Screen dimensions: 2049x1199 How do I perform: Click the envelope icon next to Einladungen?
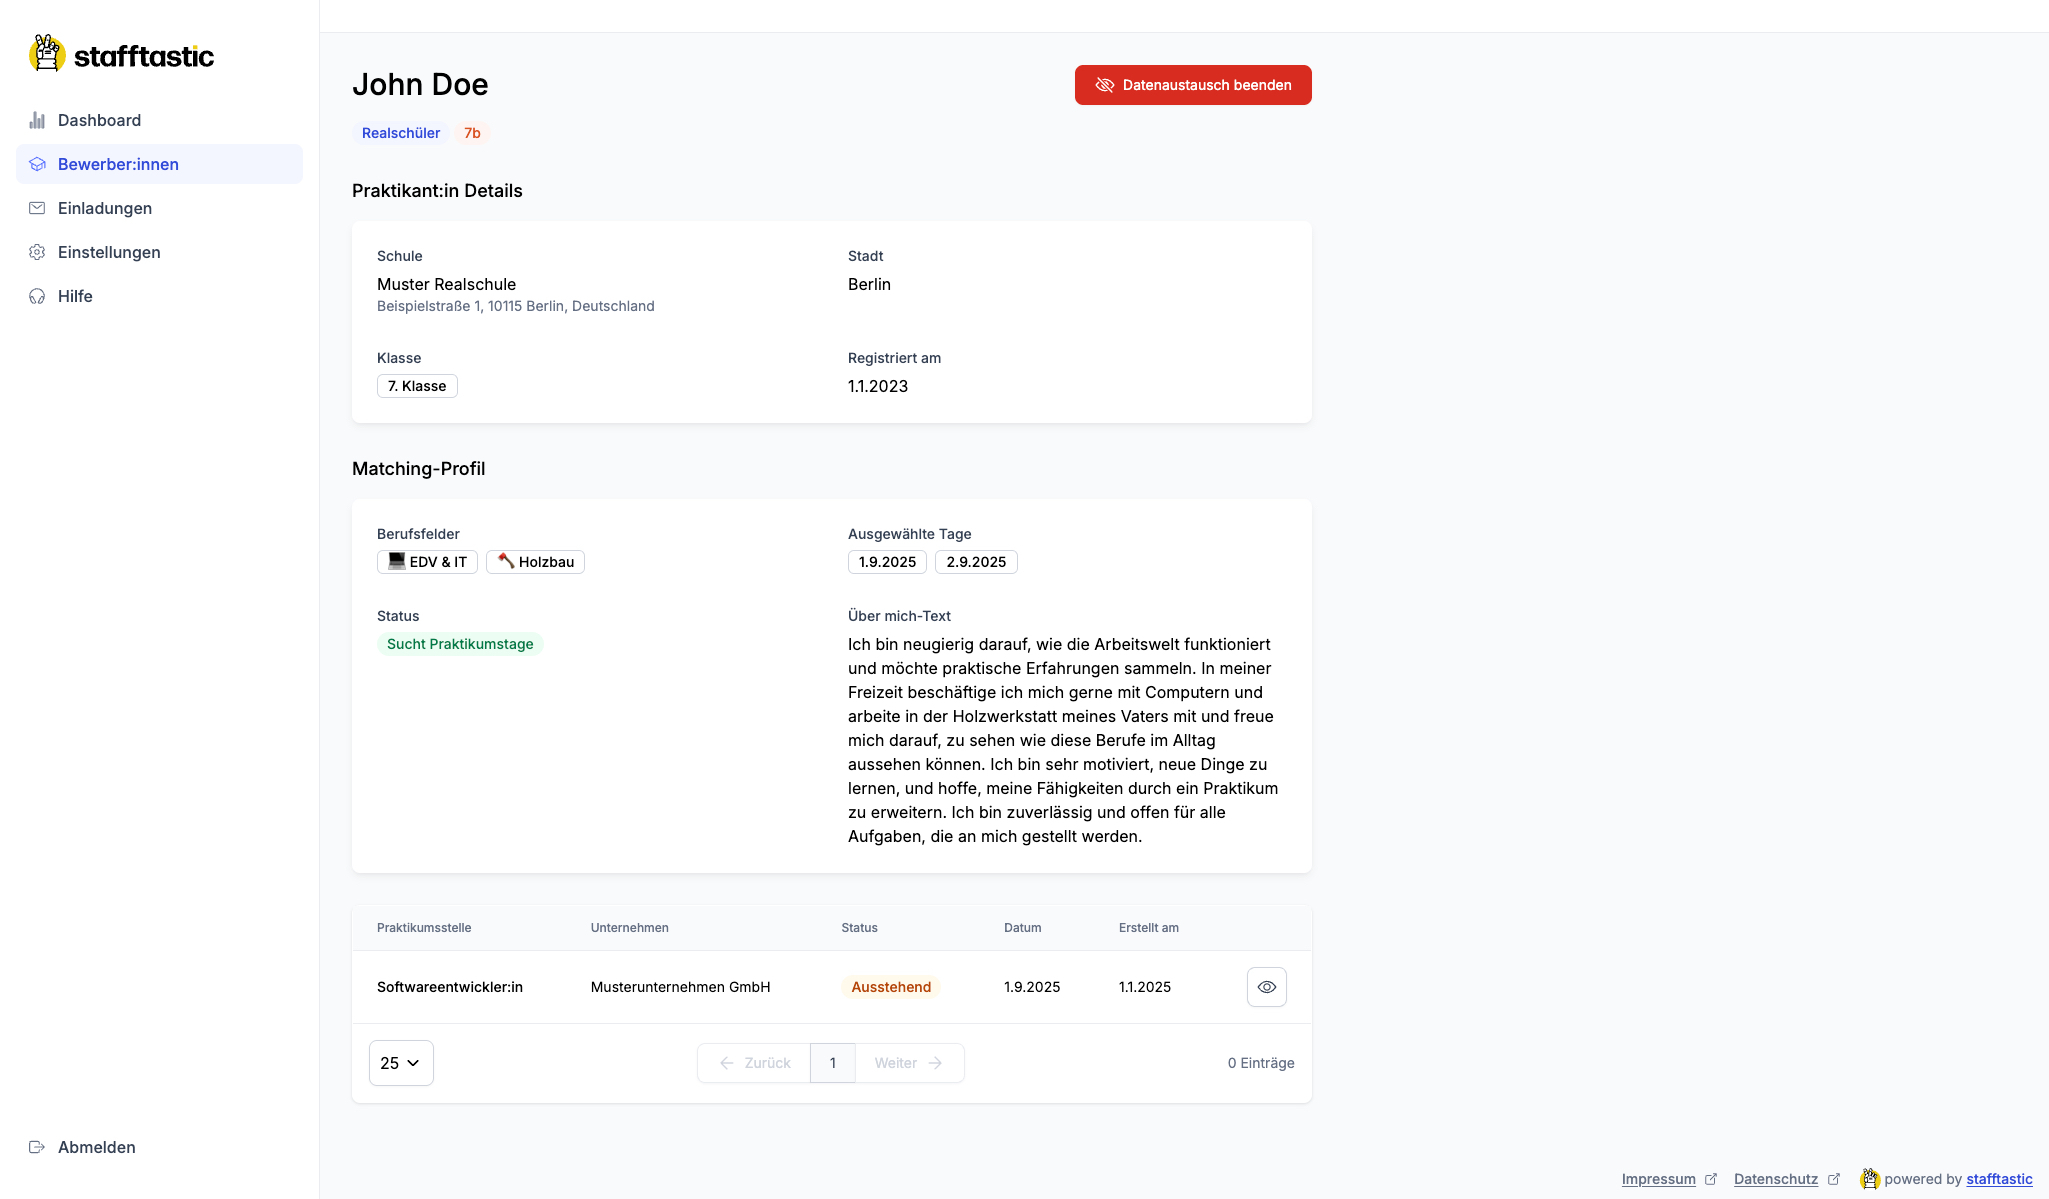click(37, 208)
